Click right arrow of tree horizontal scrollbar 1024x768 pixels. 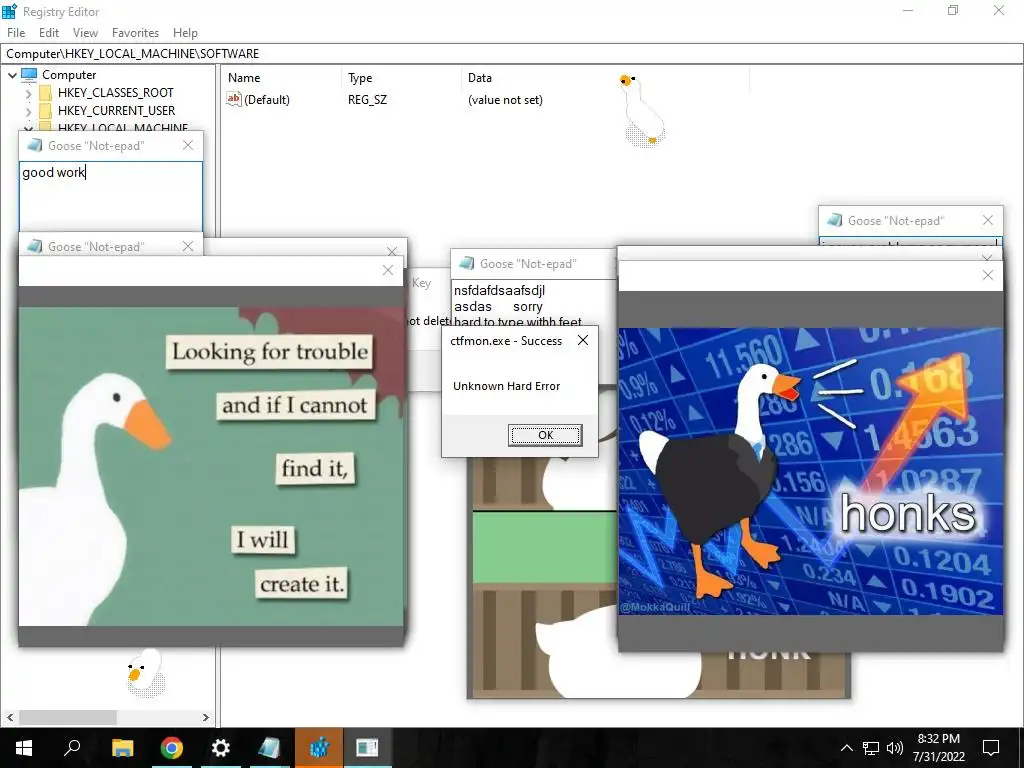point(206,718)
